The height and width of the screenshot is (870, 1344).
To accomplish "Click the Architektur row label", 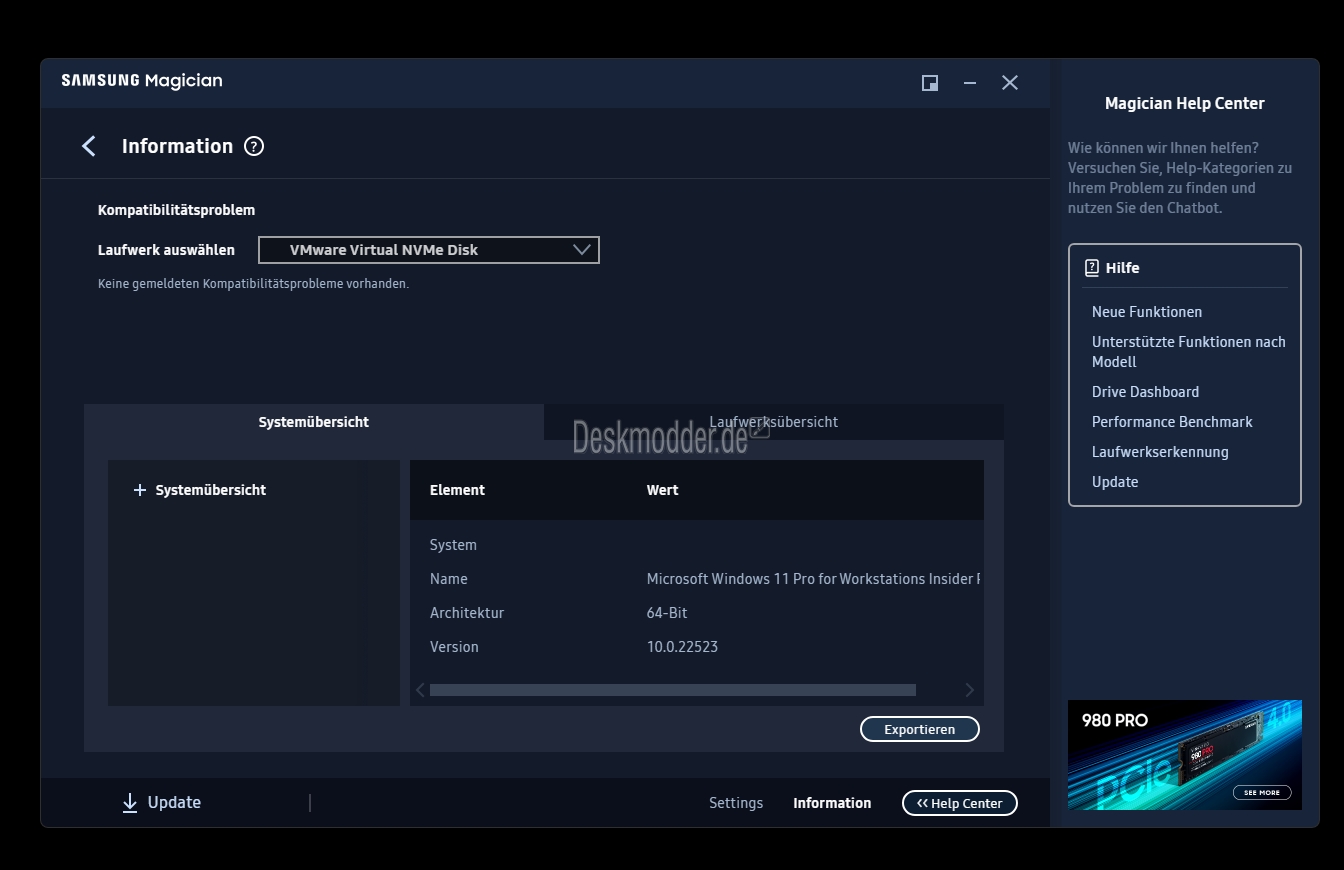I will 467,613.
